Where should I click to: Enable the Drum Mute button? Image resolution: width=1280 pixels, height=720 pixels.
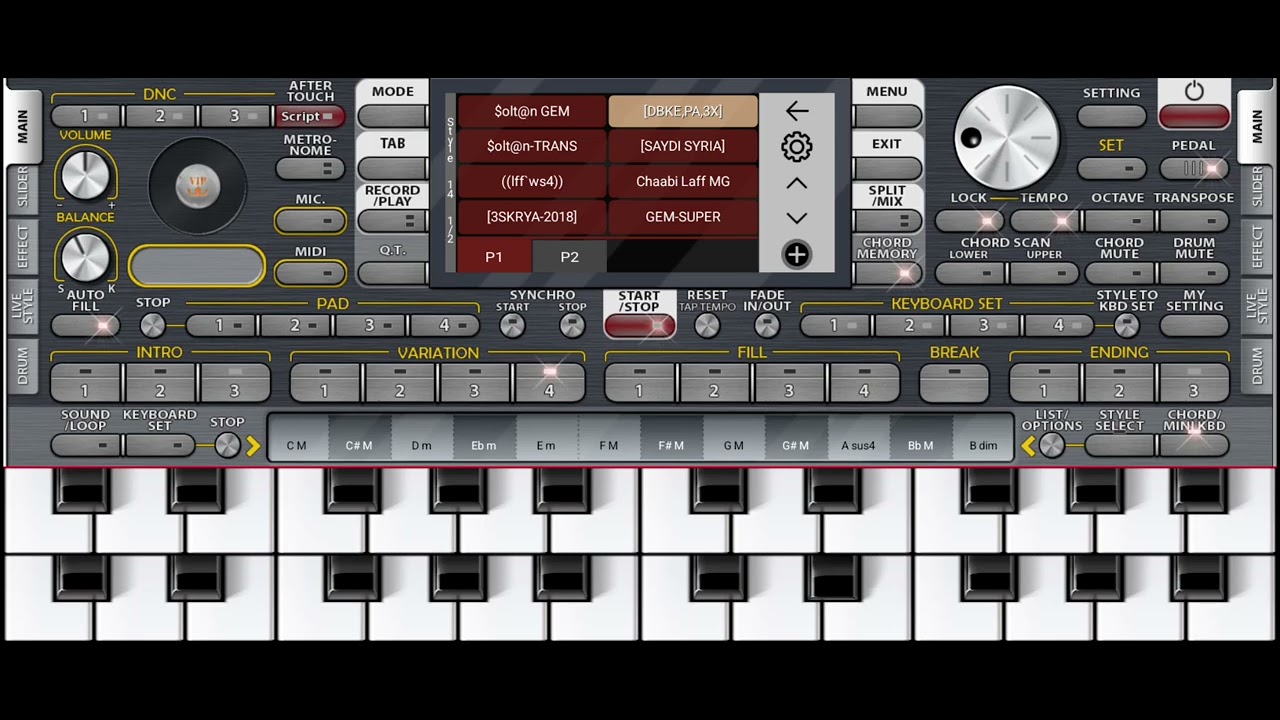1194,273
